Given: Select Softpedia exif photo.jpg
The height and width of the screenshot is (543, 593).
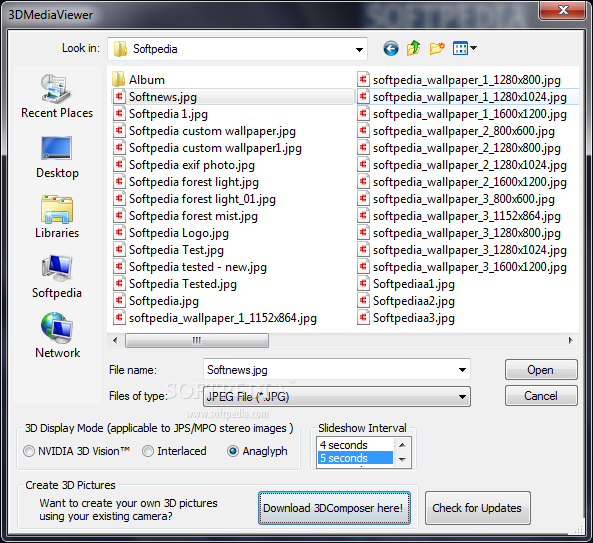Looking at the screenshot, I should point(192,165).
